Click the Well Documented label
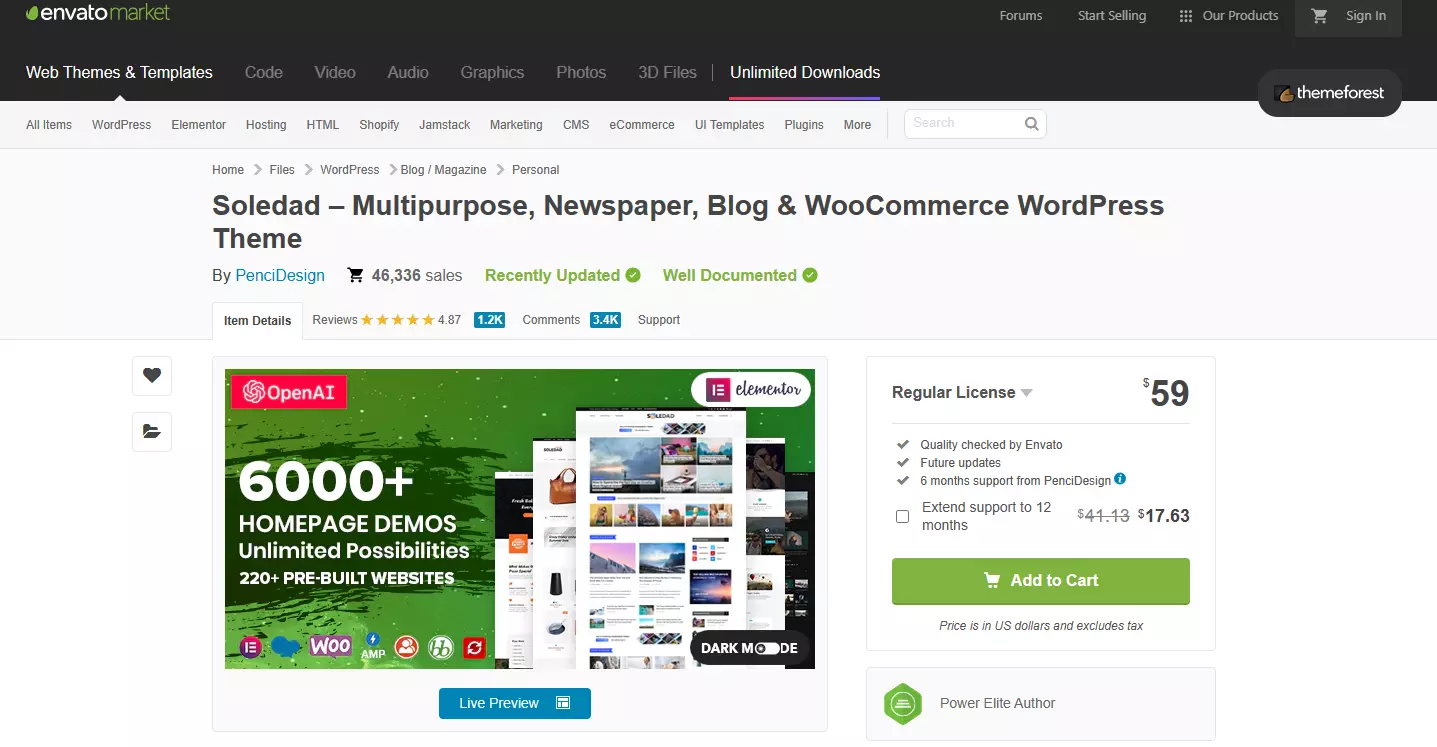The width and height of the screenshot is (1437, 747). point(730,275)
